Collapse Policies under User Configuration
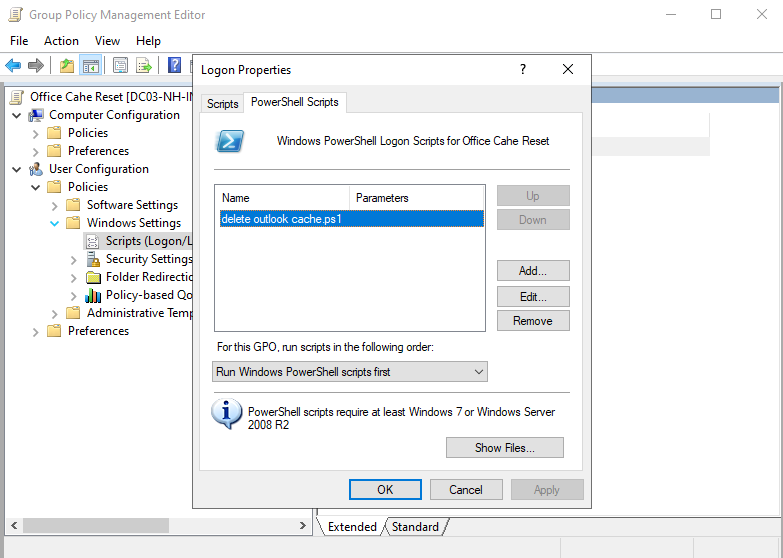This screenshot has height=558, width=783. tap(35, 187)
